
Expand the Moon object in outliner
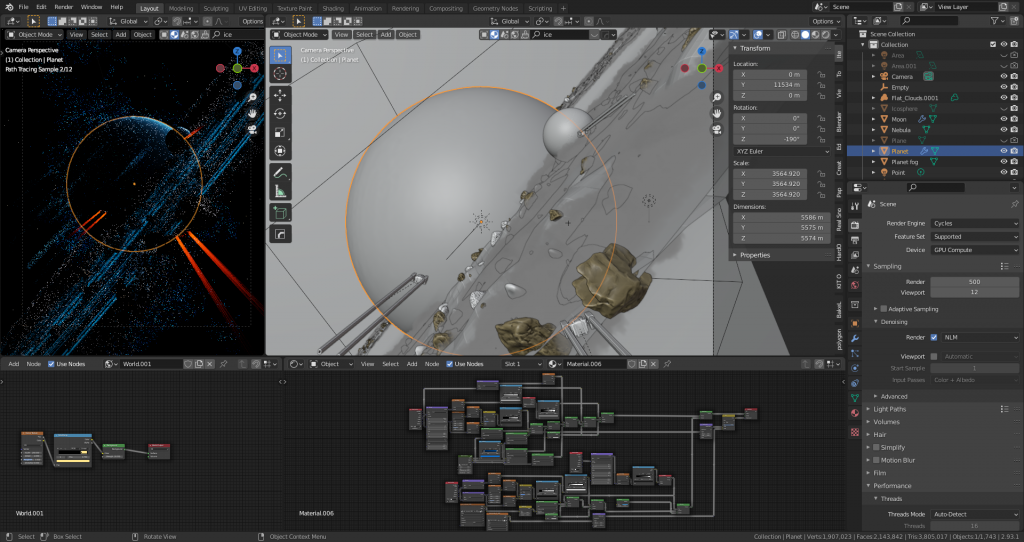tap(874, 119)
